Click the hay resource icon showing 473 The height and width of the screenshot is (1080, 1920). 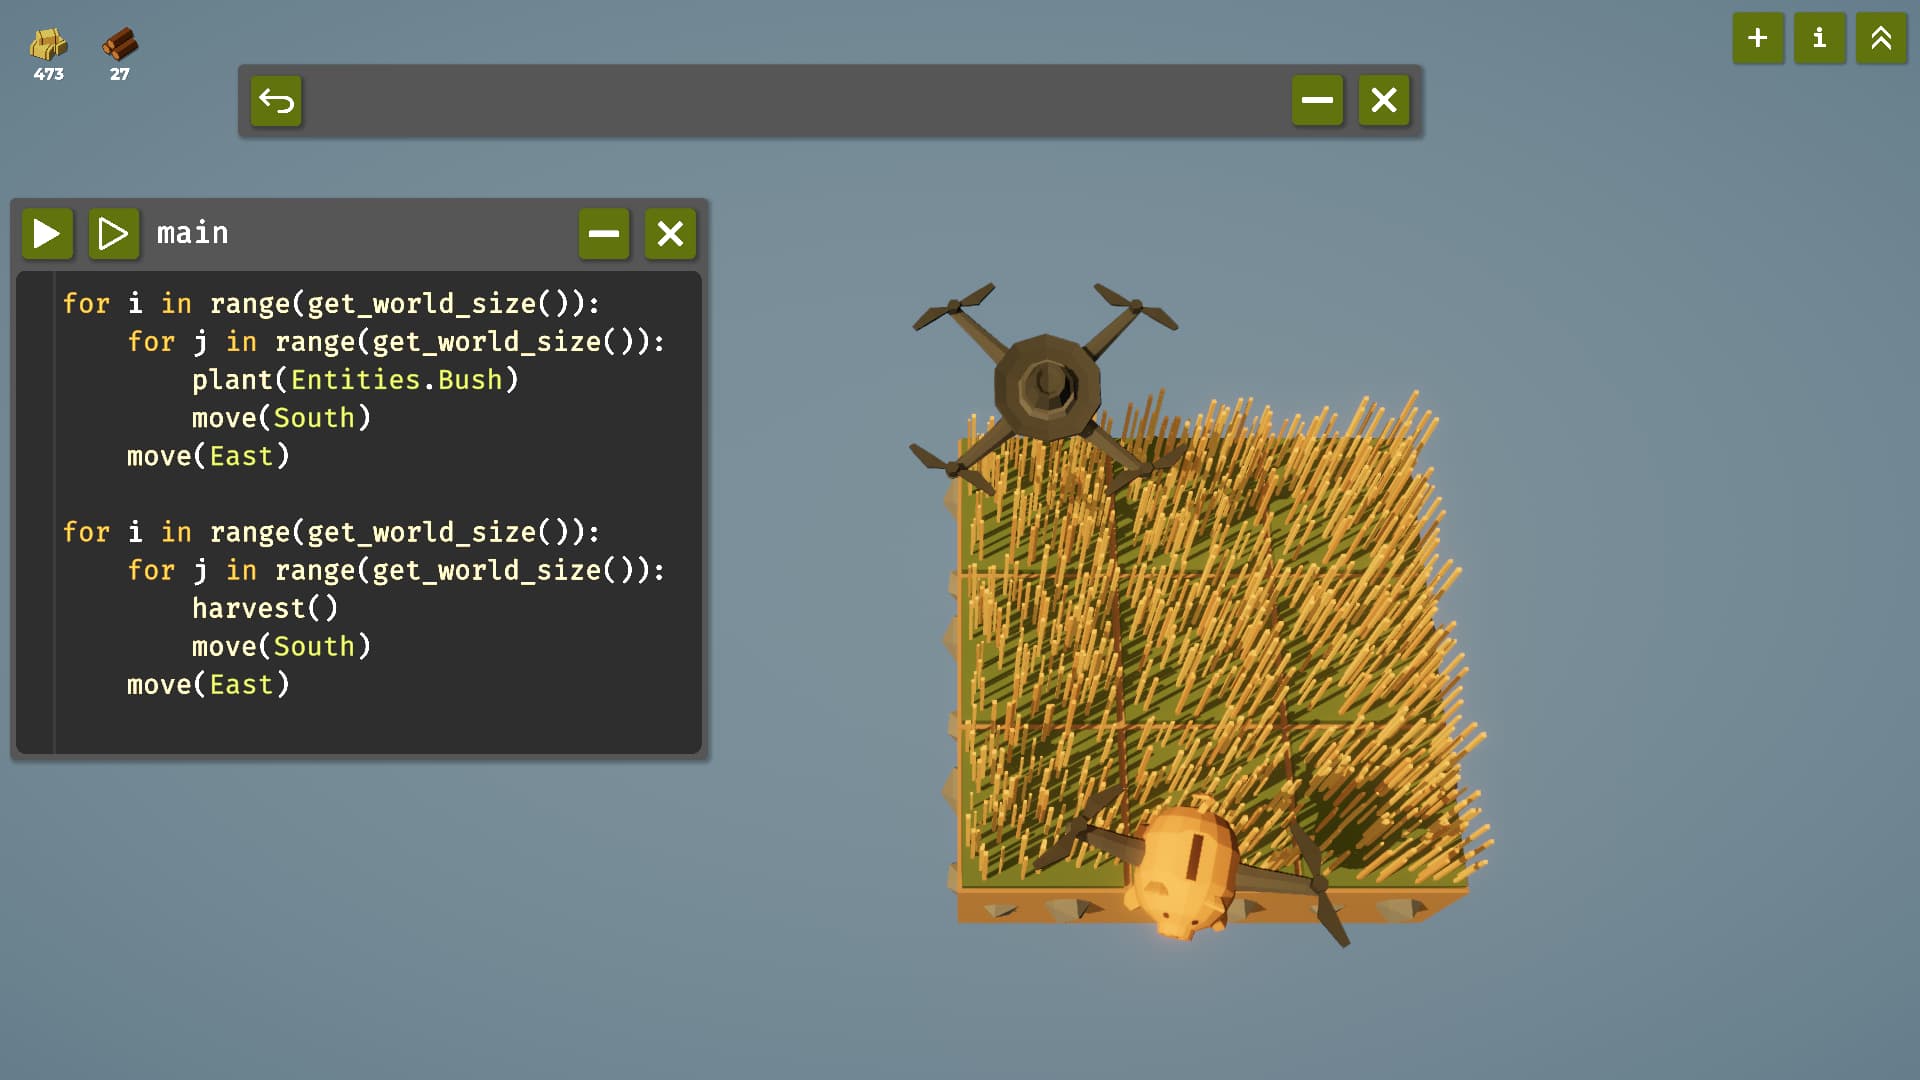[48, 45]
